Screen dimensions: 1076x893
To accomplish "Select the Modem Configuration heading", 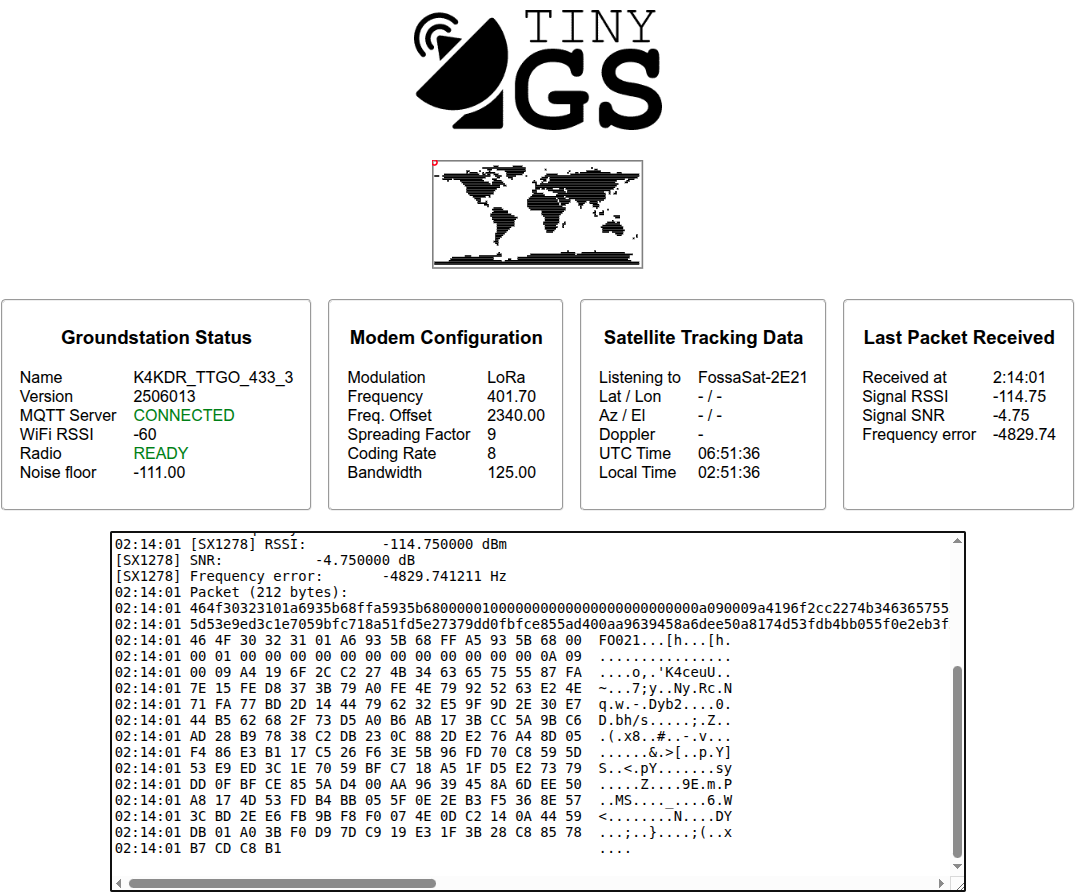I will pos(446,338).
